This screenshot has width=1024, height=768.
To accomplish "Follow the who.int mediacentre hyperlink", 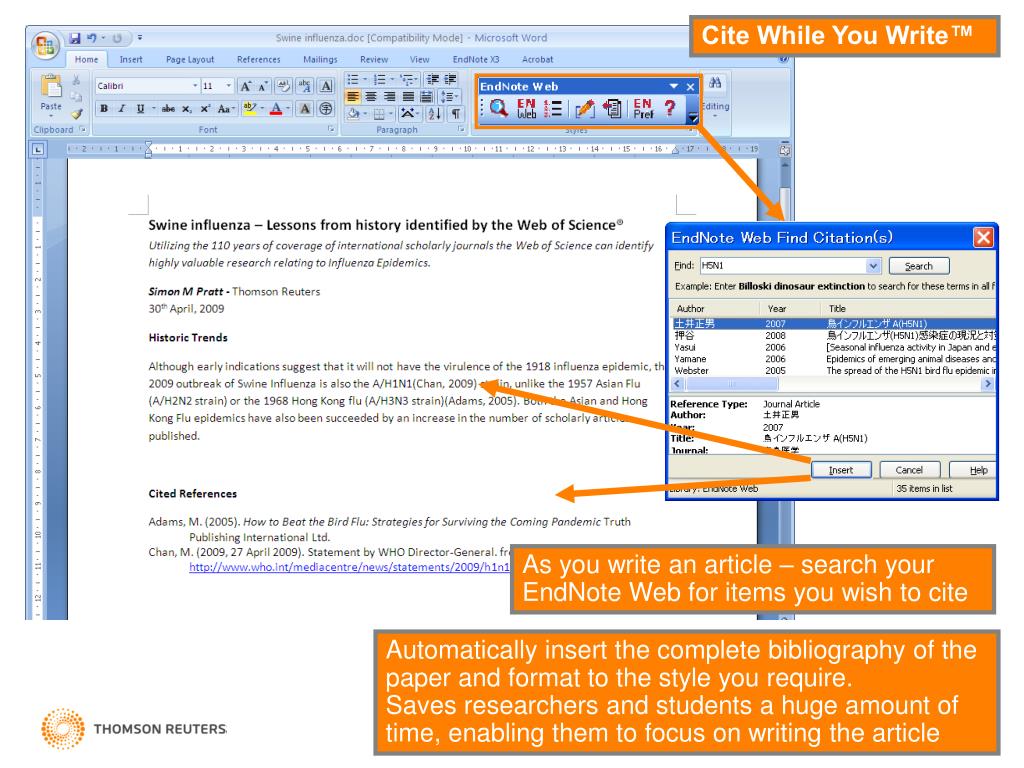I will (x=349, y=567).
